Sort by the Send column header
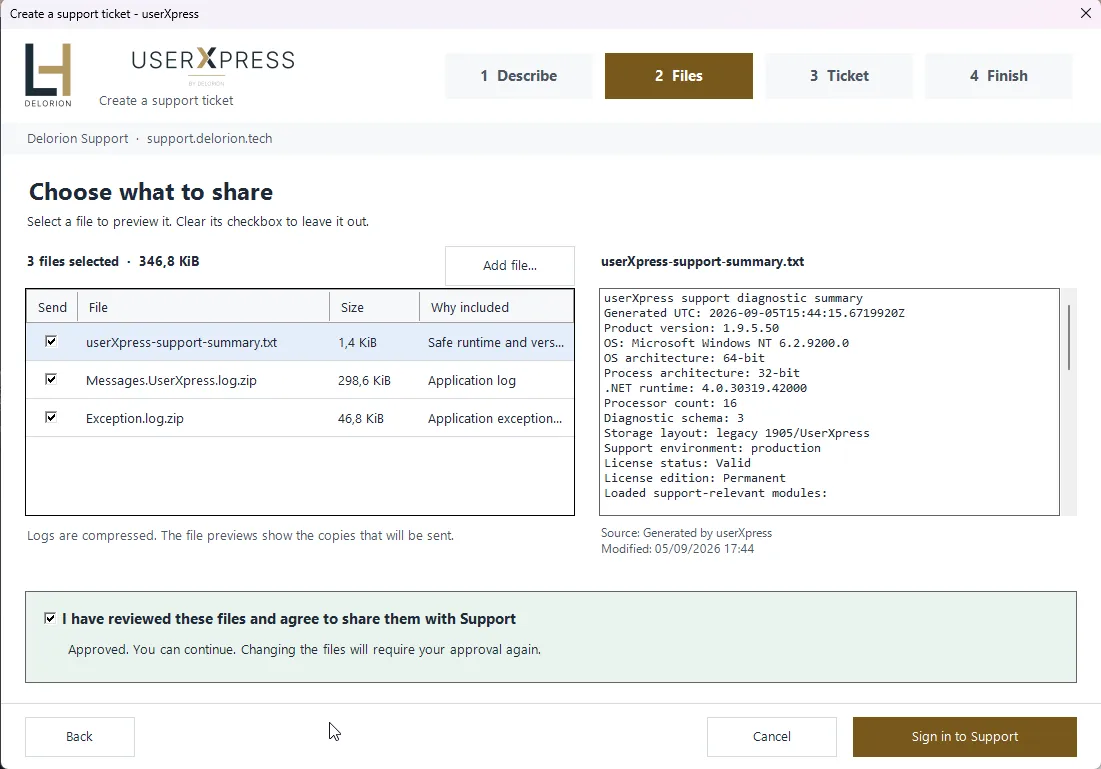This screenshot has height=769, width=1101. click(52, 307)
